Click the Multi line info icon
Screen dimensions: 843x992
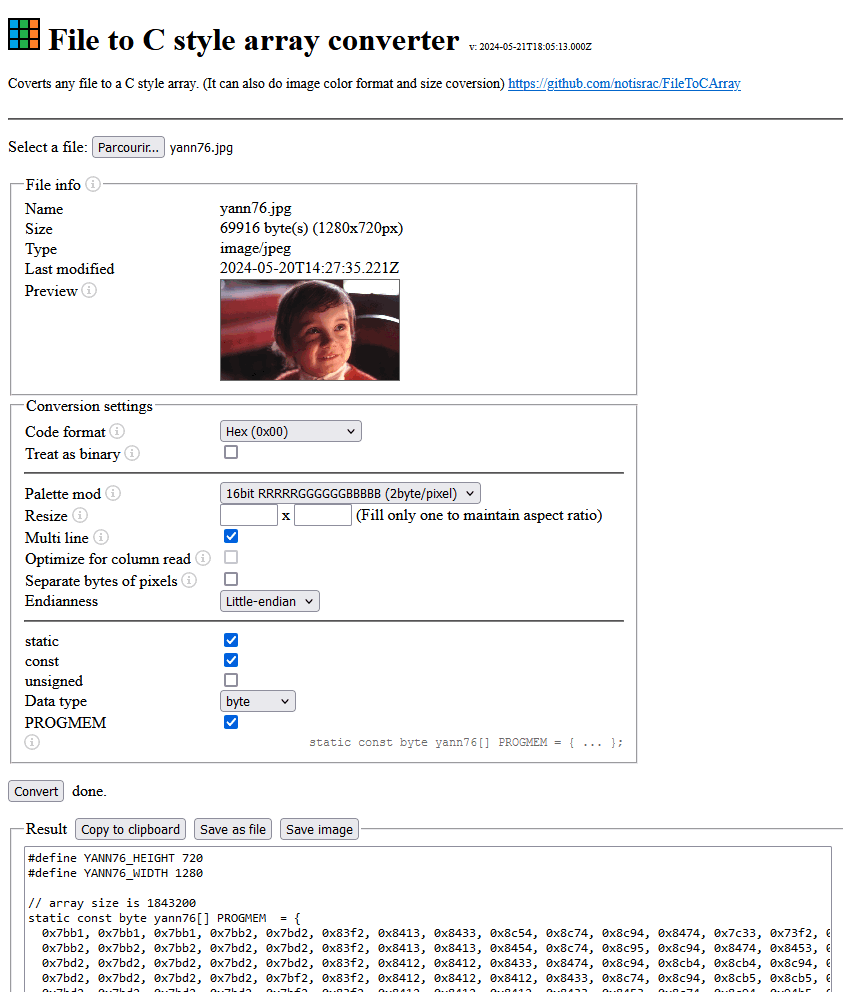[101, 538]
